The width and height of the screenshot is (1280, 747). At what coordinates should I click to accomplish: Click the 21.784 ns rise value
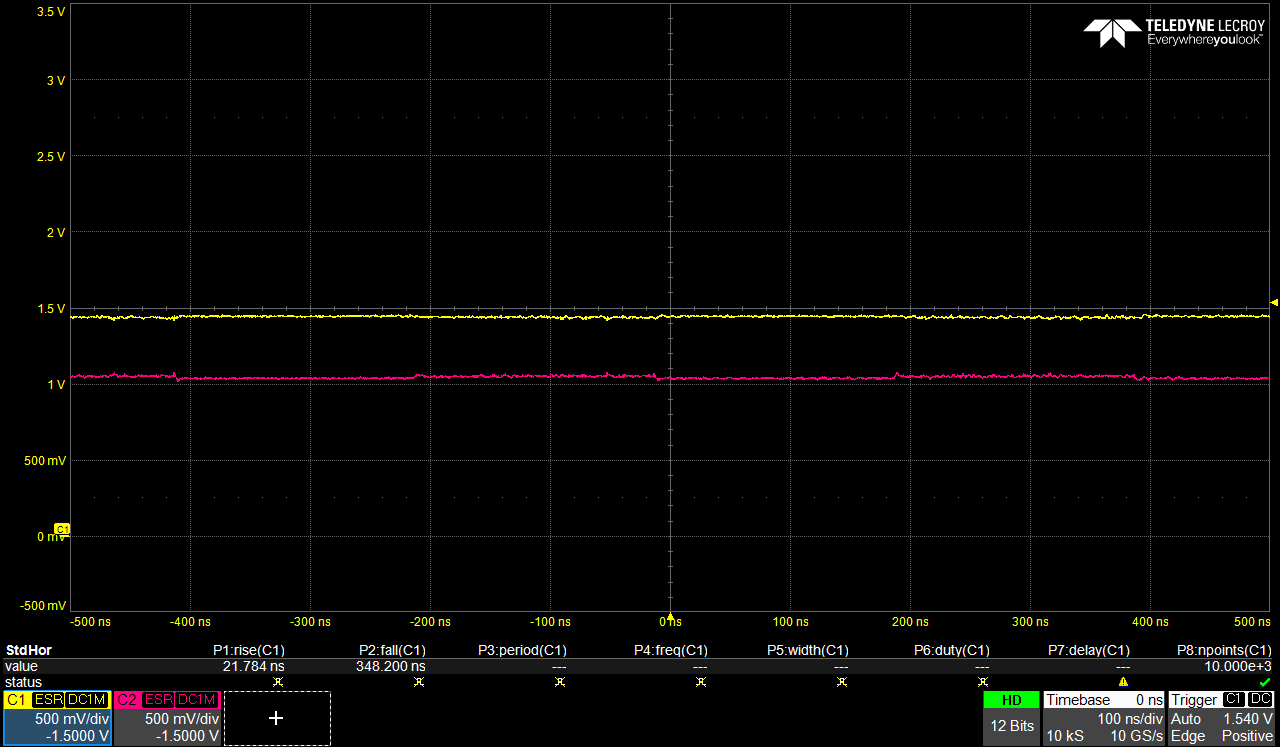[253, 665]
